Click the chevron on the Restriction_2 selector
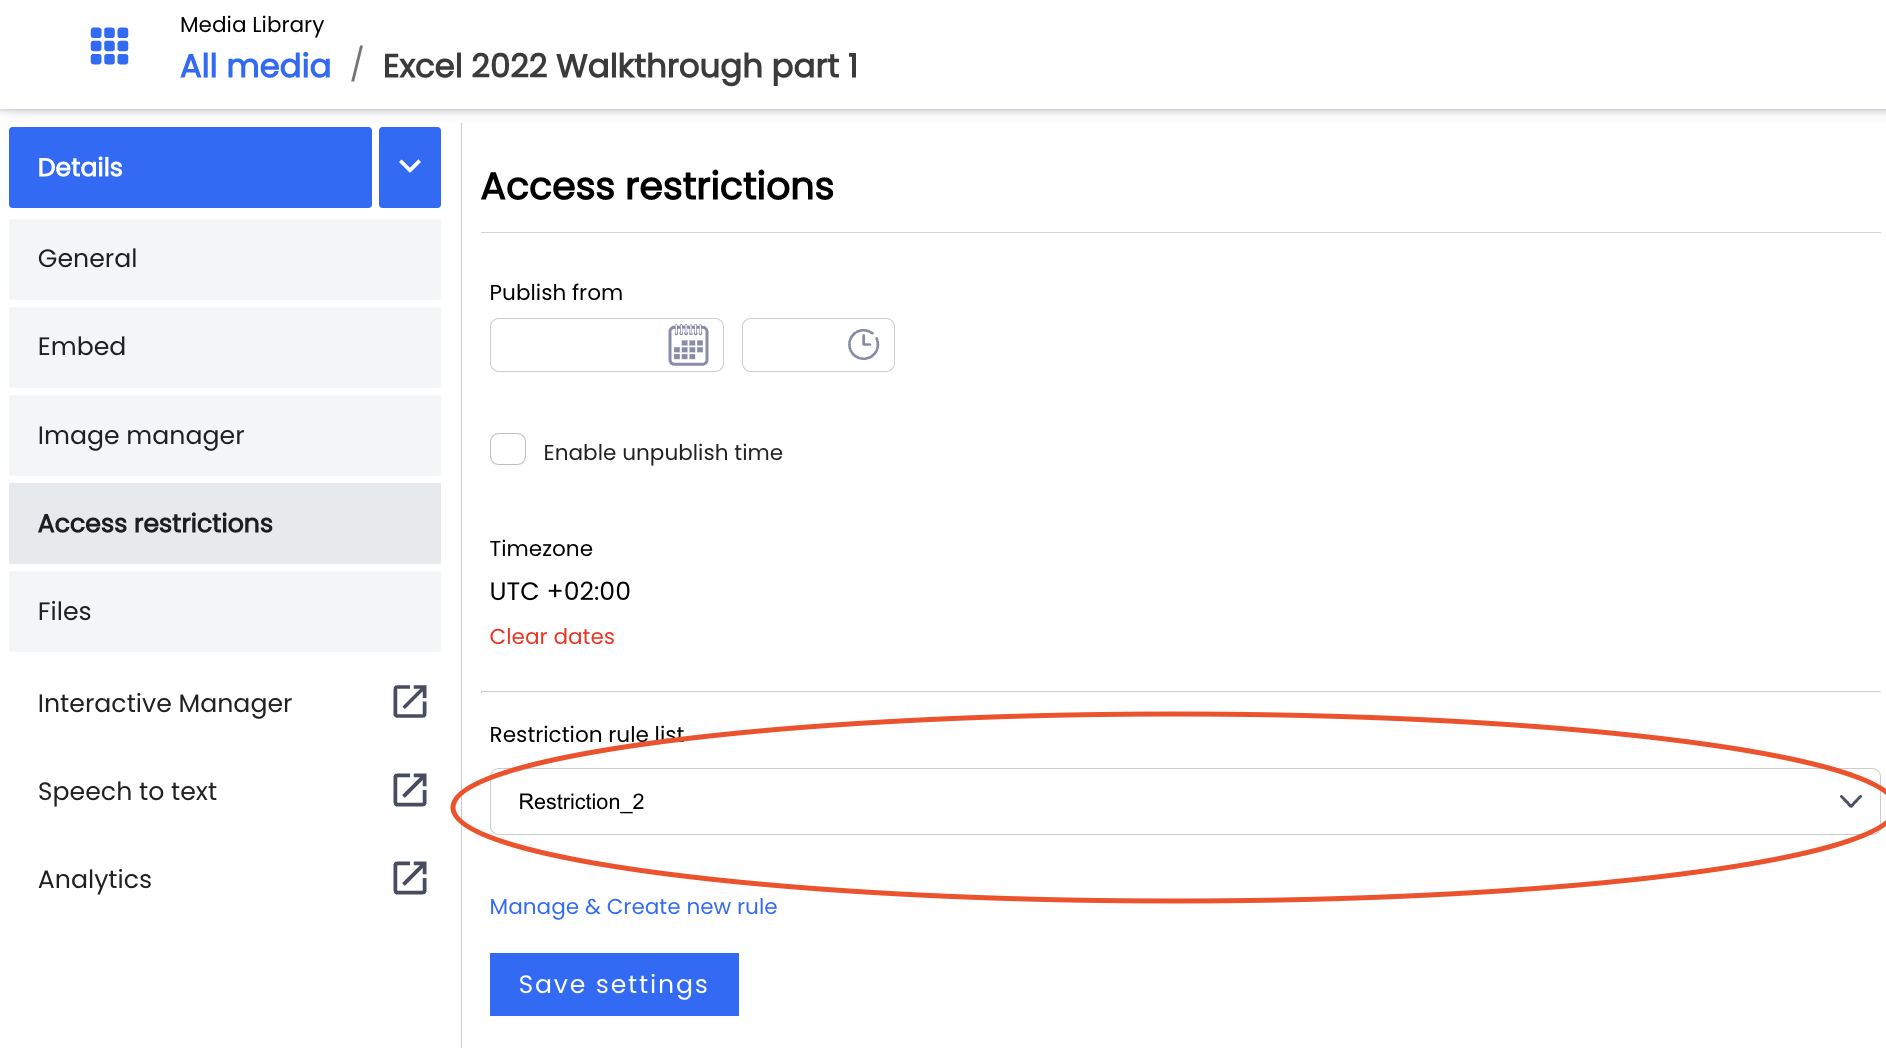This screenshot has height=1048, width=1886. pos(1851,801)
